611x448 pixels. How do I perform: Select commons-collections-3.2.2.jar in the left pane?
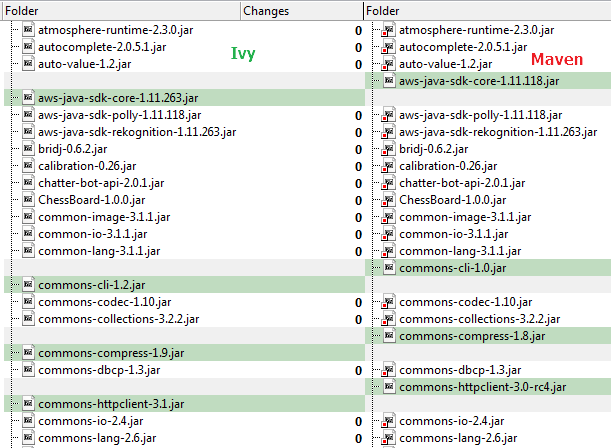[x=118, y=319]
